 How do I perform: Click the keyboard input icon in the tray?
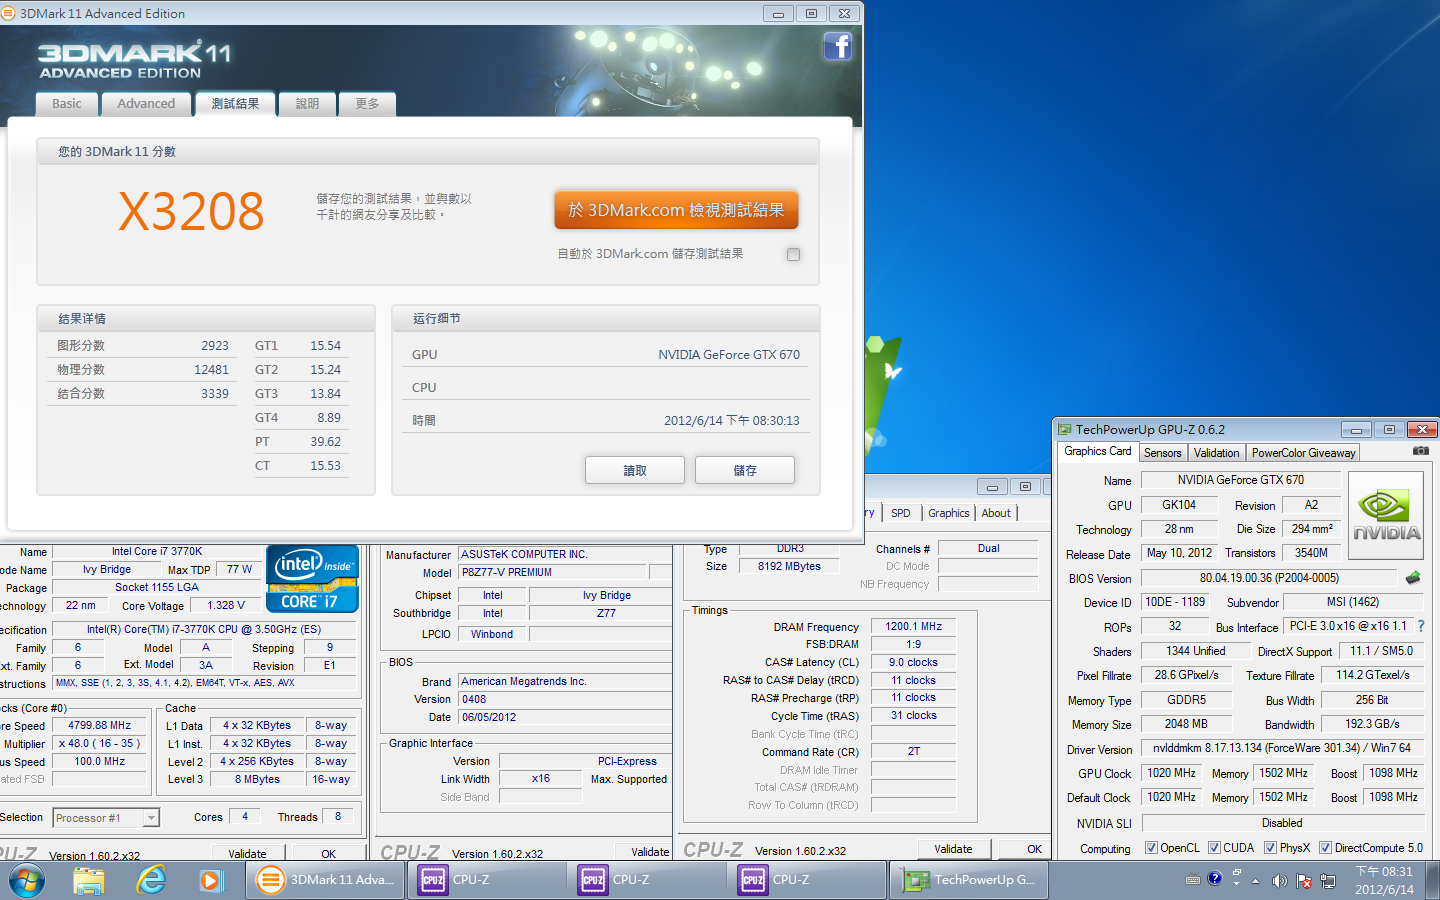point(1193,881)
